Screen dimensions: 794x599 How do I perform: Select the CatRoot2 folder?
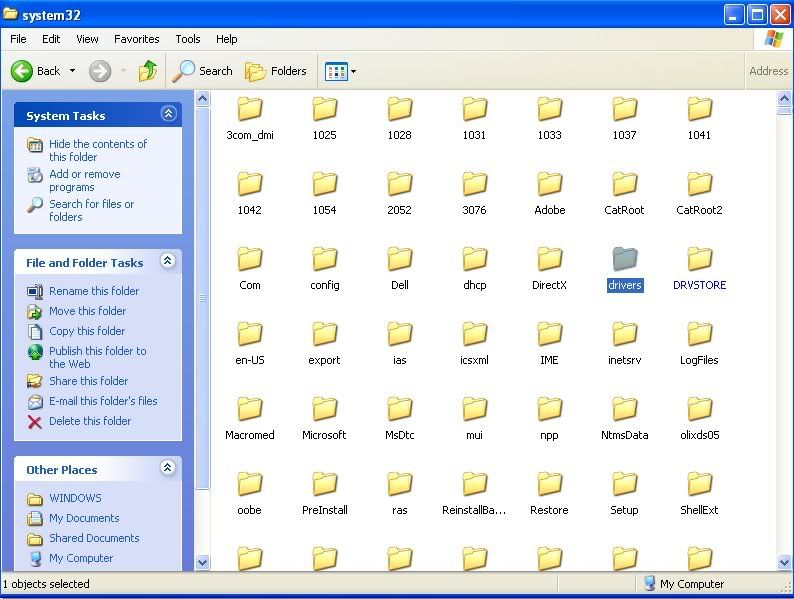click(x=700, y=184)
